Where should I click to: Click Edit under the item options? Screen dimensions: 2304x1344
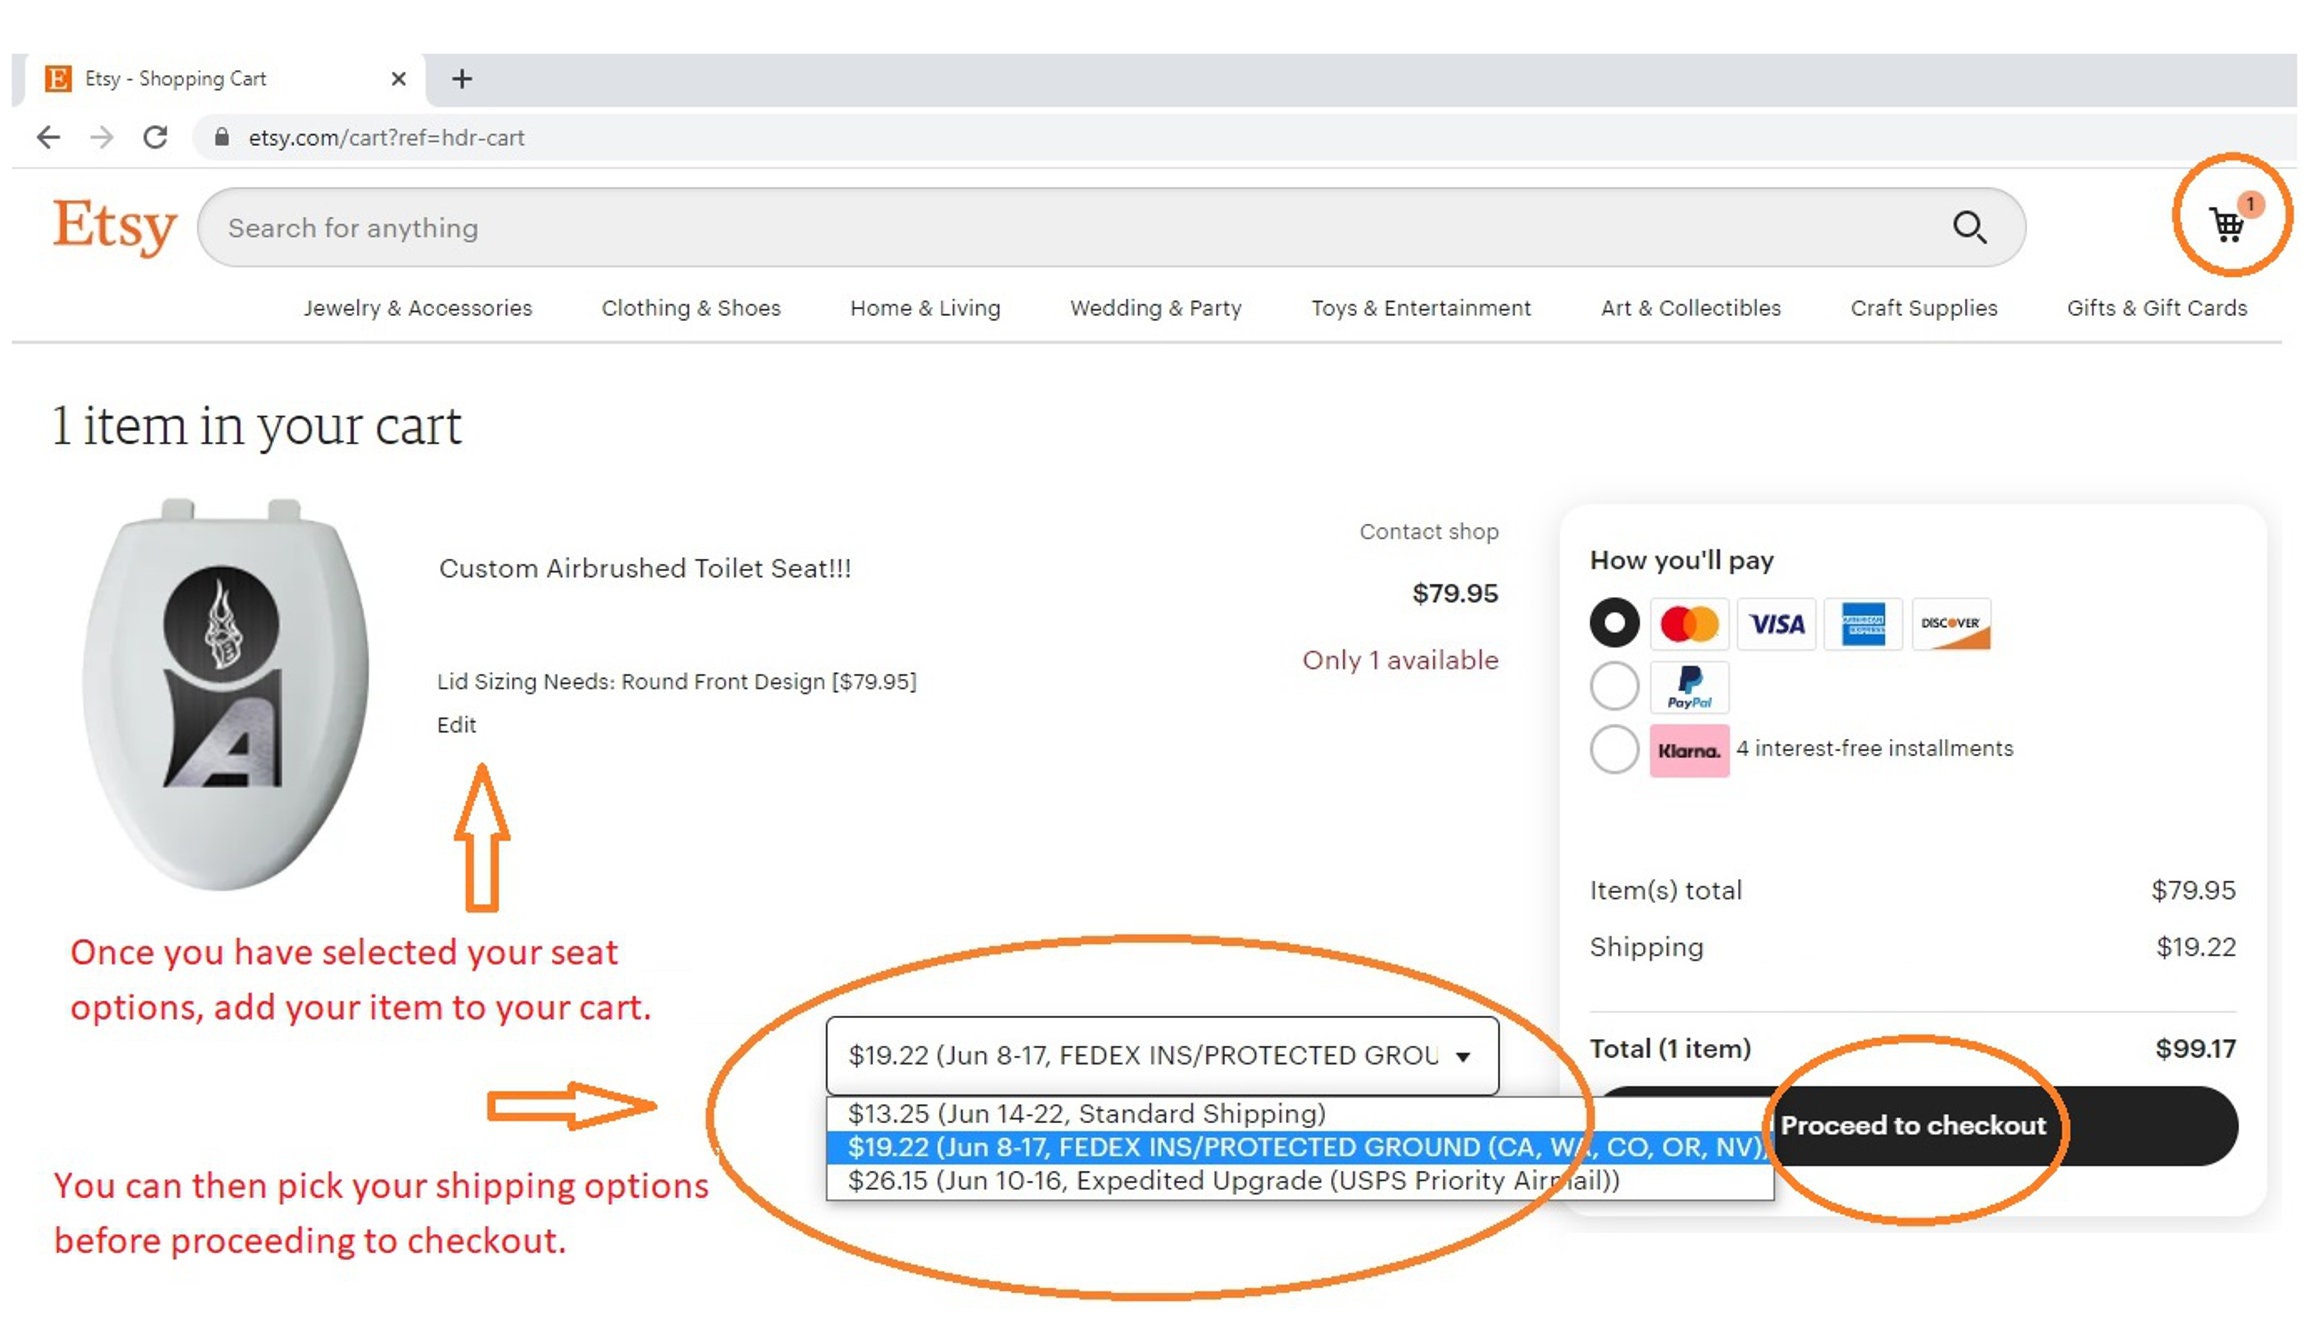tap(456, 725)
